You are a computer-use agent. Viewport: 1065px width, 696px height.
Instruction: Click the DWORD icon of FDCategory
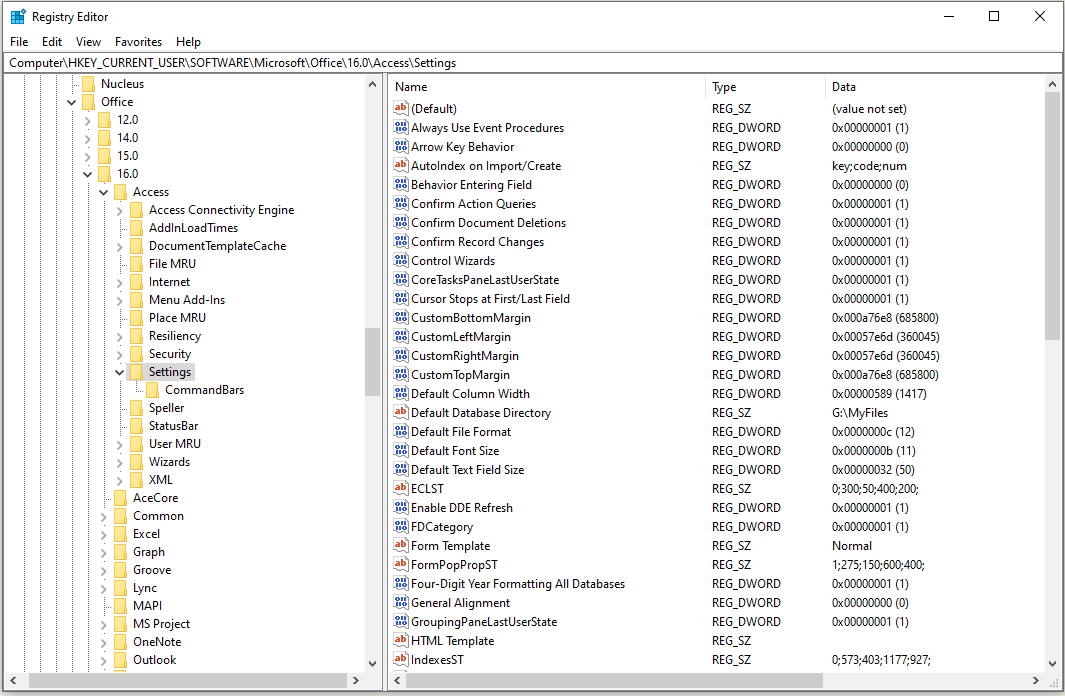(401, 526)
